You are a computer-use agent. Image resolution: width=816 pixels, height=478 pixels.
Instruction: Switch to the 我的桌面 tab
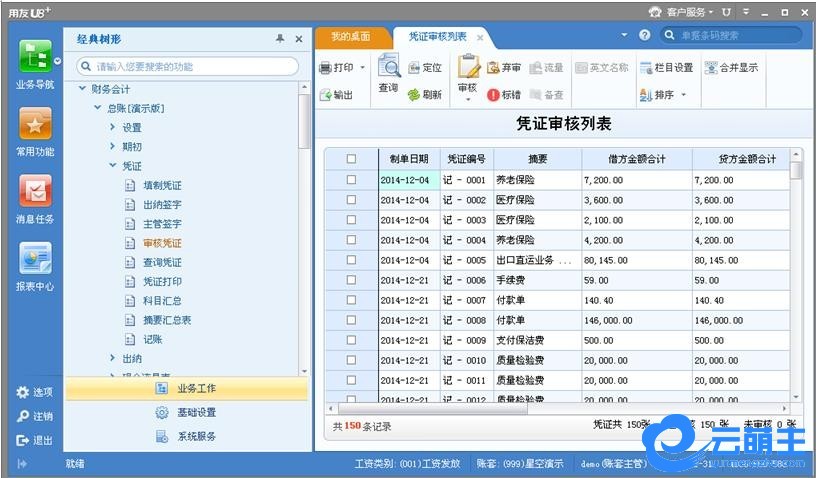[x=349, y=36]
